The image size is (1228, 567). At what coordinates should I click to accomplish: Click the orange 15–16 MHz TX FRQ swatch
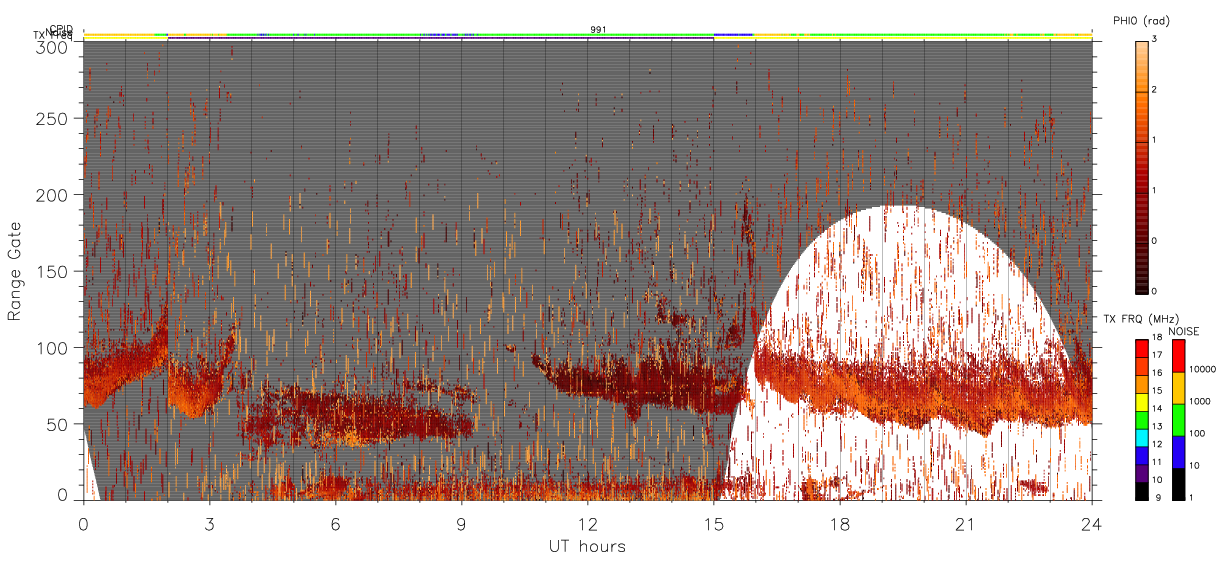1142,384
